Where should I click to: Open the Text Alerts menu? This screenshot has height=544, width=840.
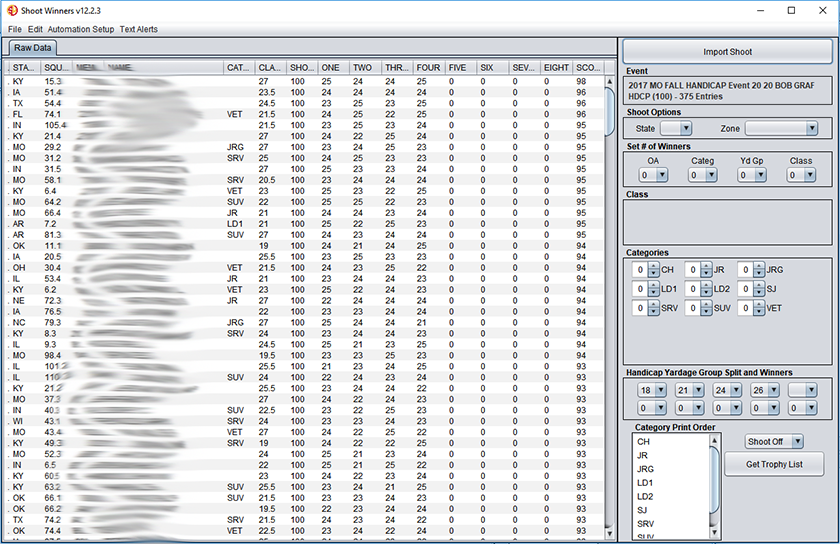(138, 29)
